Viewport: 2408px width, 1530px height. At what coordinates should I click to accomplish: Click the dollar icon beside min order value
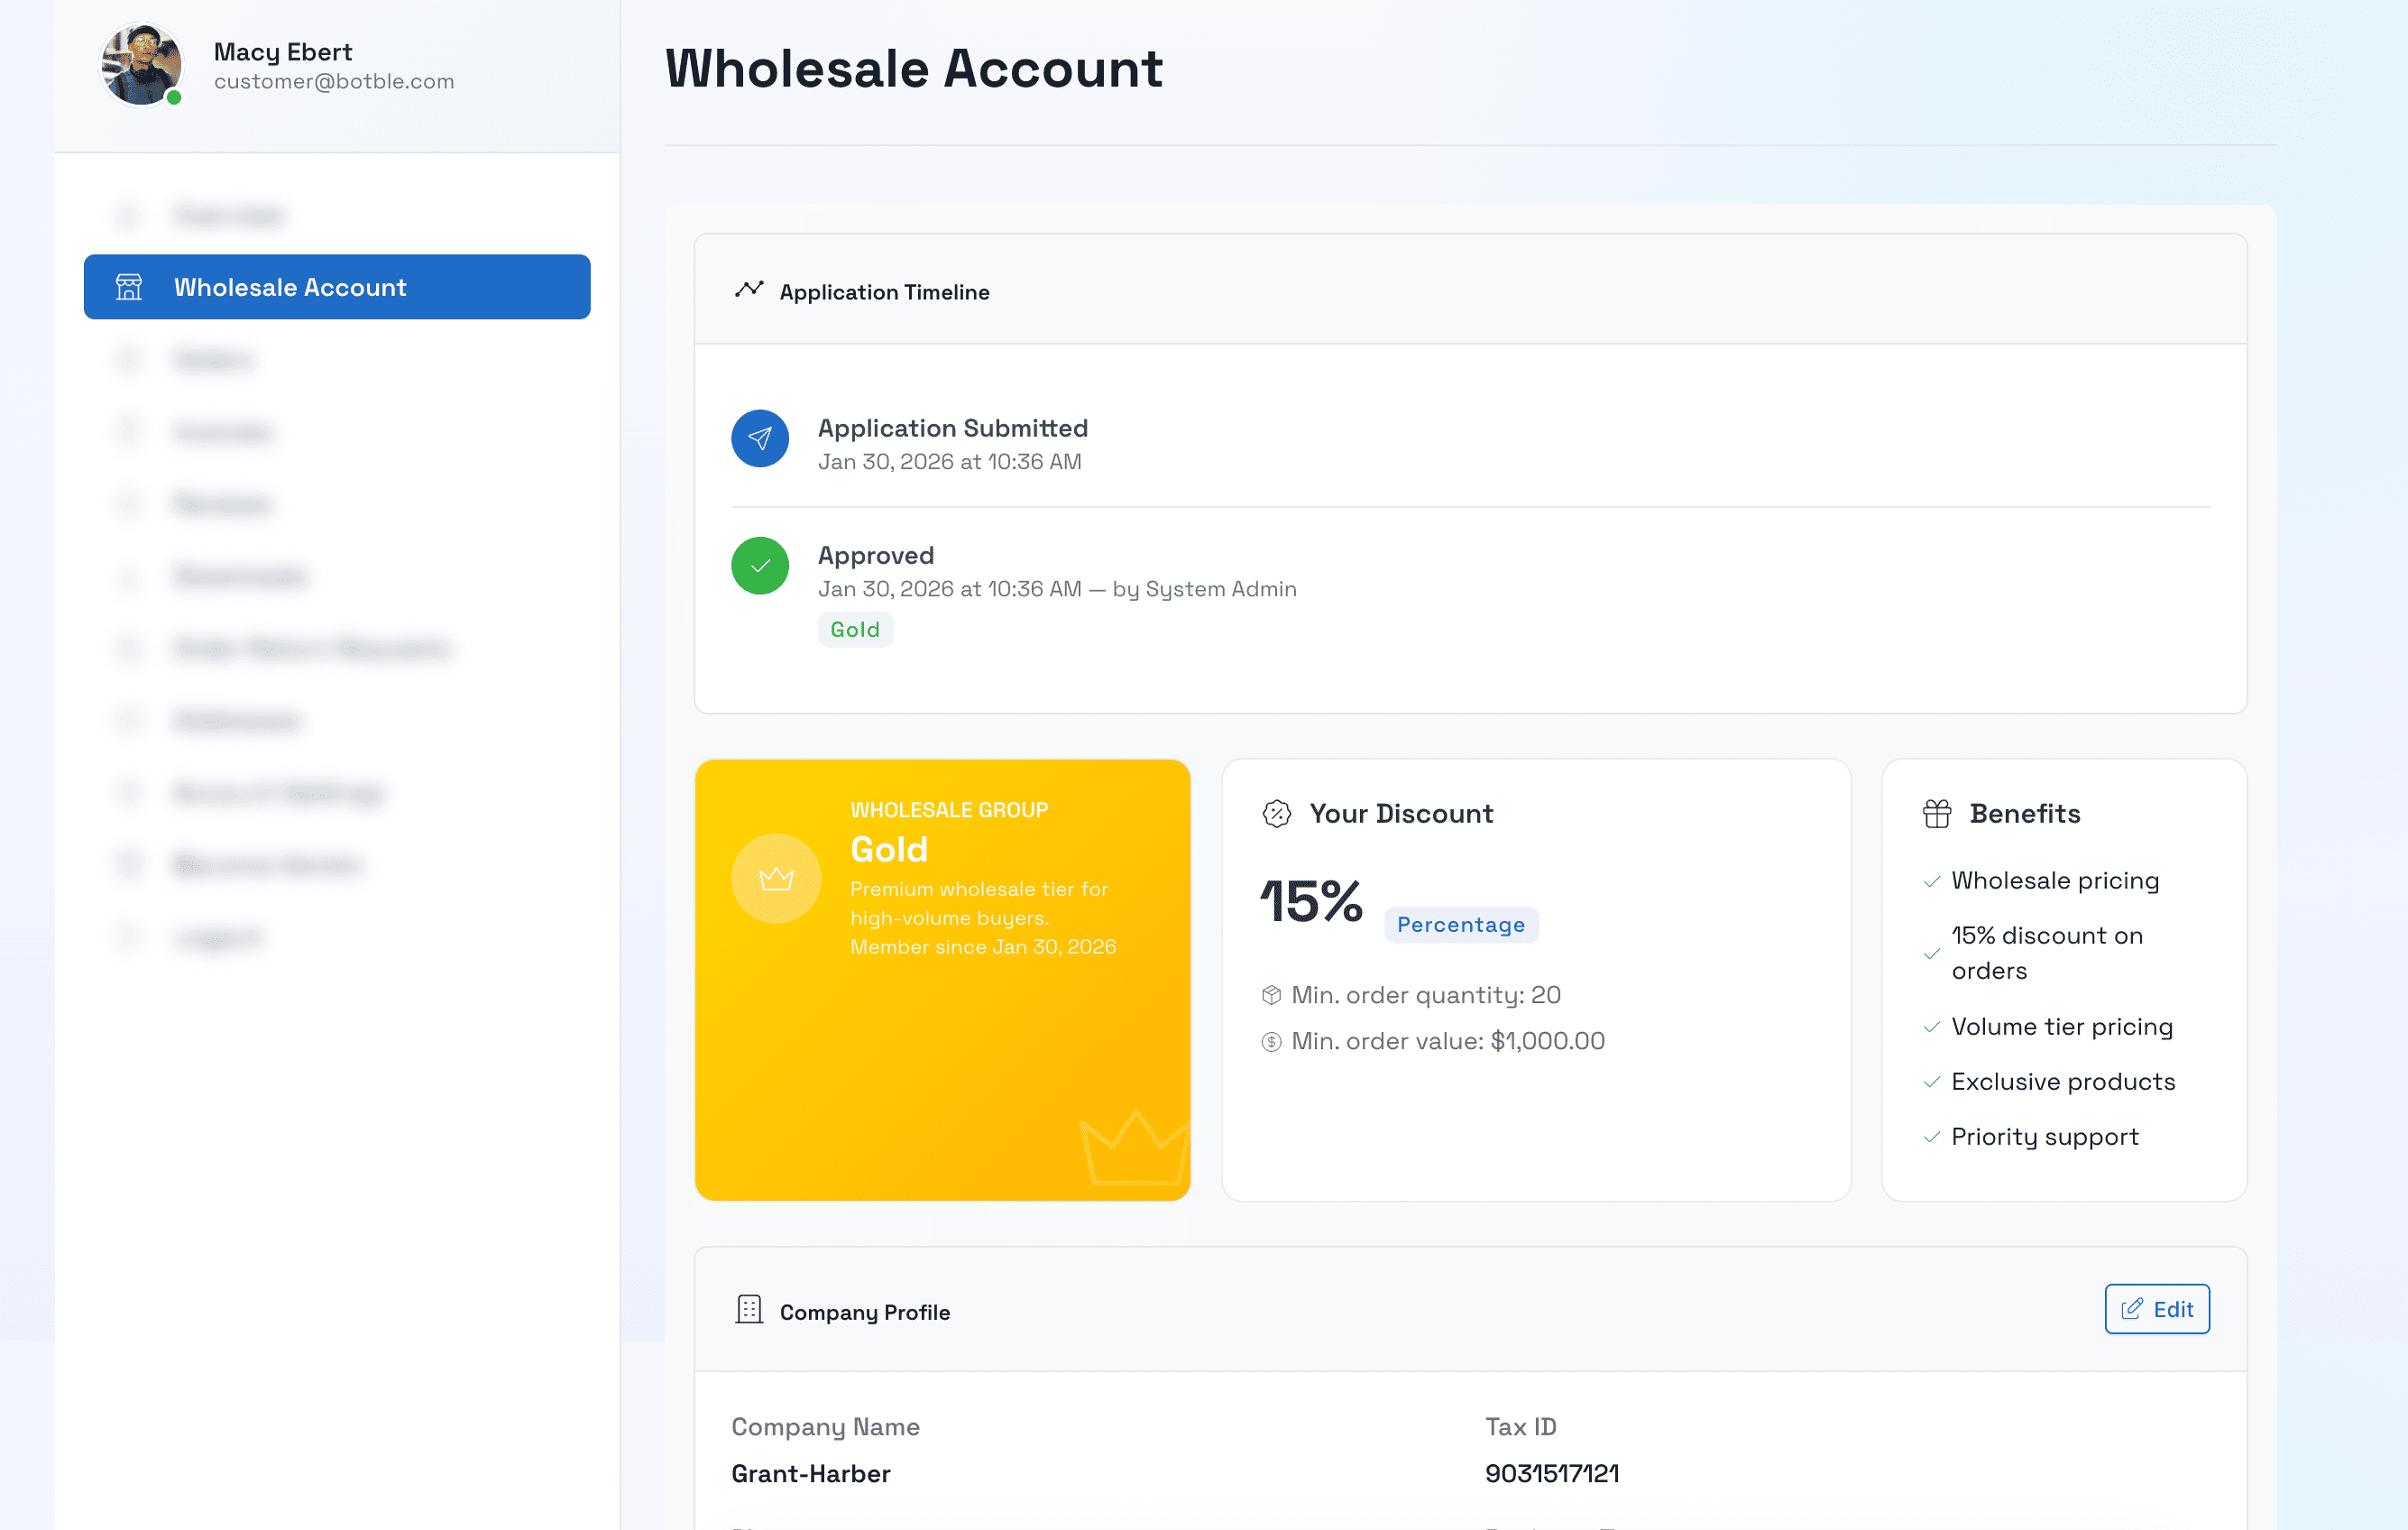pos(1270,1041)
